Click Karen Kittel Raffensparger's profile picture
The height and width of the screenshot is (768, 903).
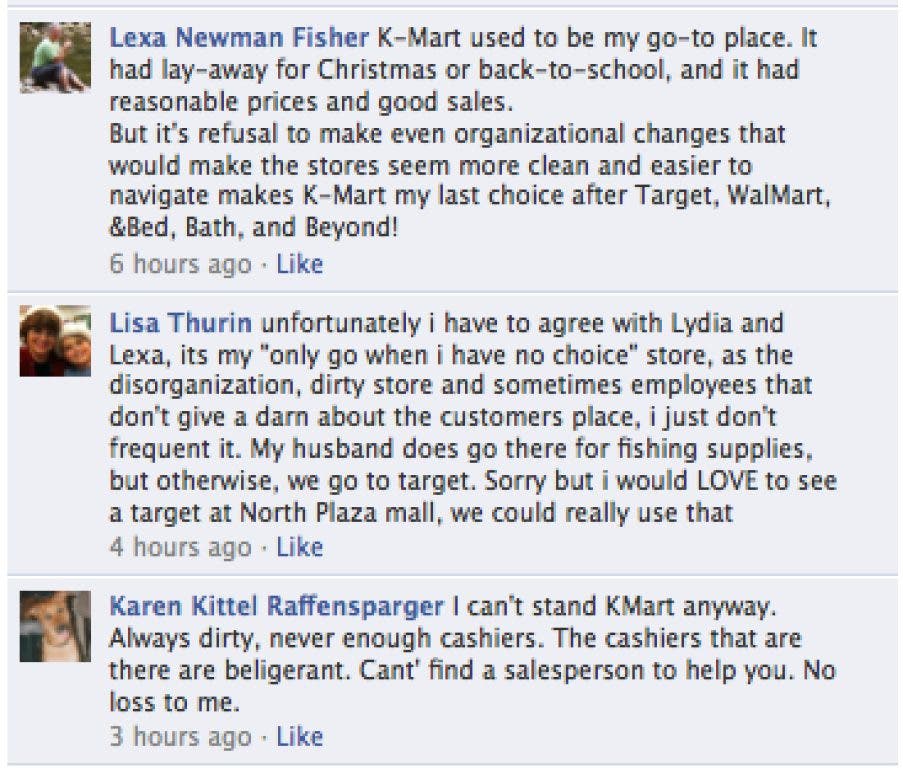[55, 625]
